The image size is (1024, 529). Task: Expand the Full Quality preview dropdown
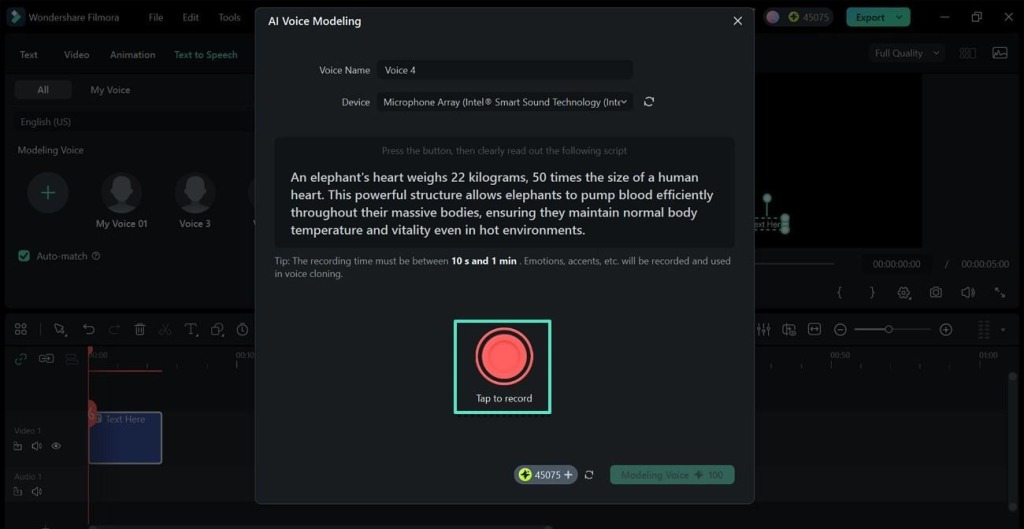coord(907,54)
